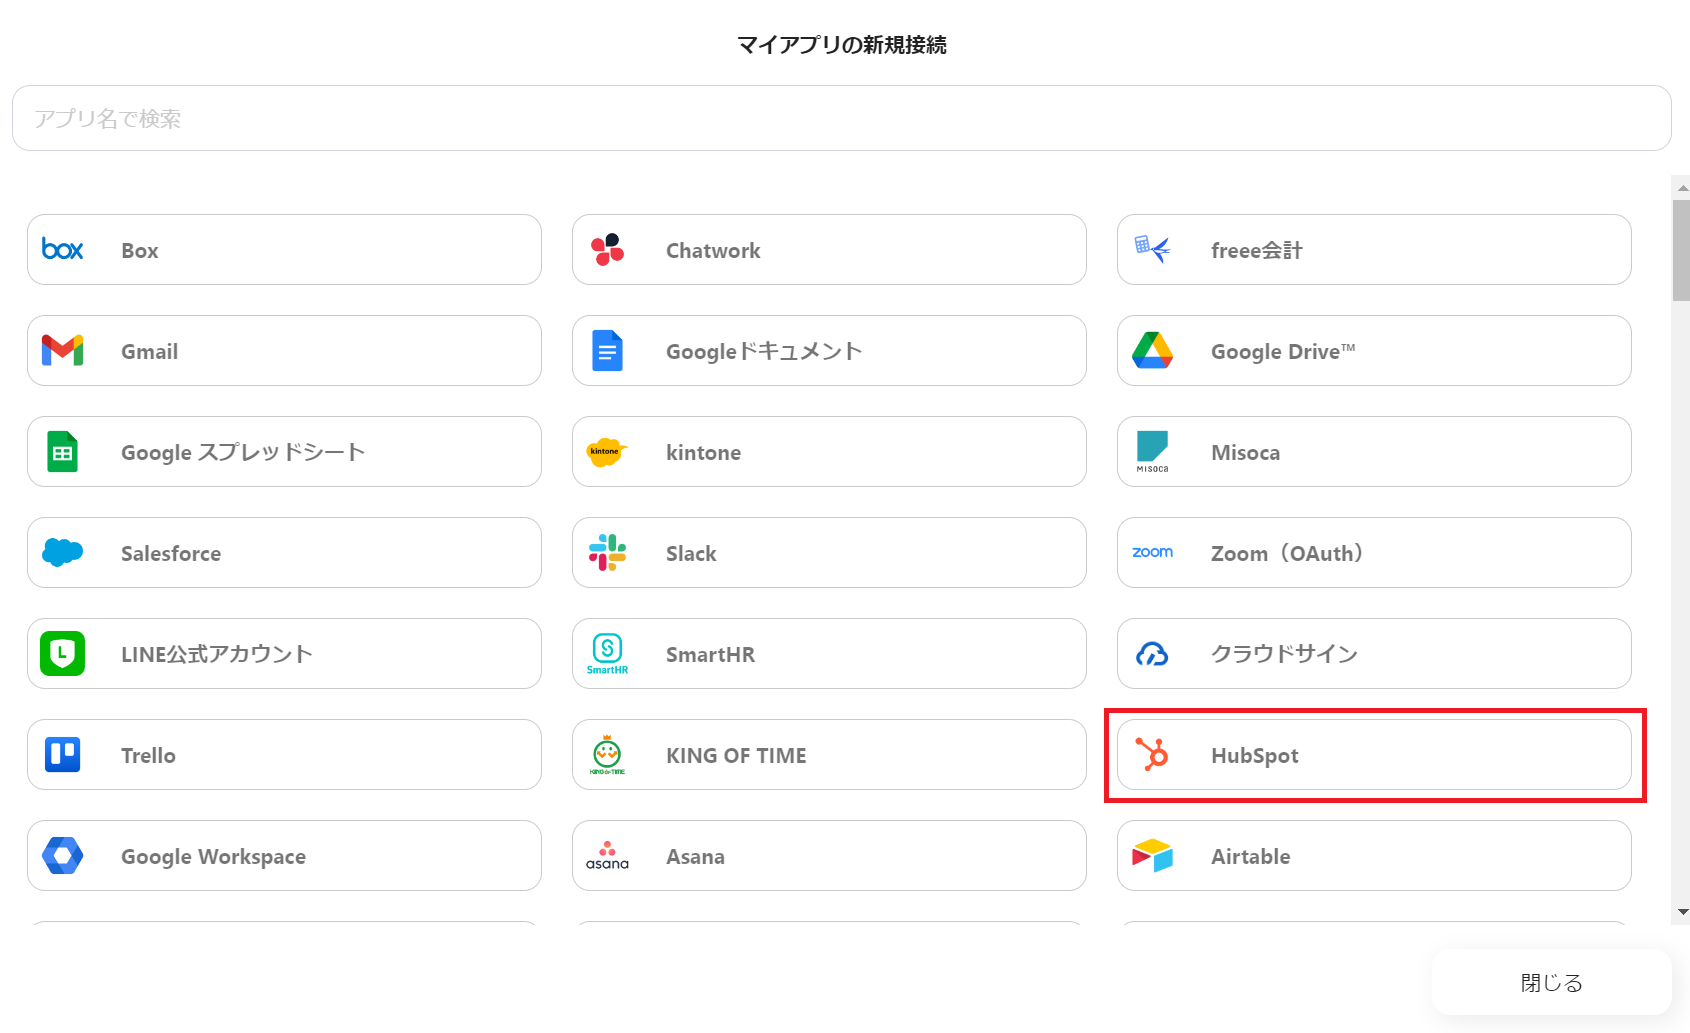Select the Box app label
Image resolution: width=1690 pixels, height=1033 pixels.
140,251
